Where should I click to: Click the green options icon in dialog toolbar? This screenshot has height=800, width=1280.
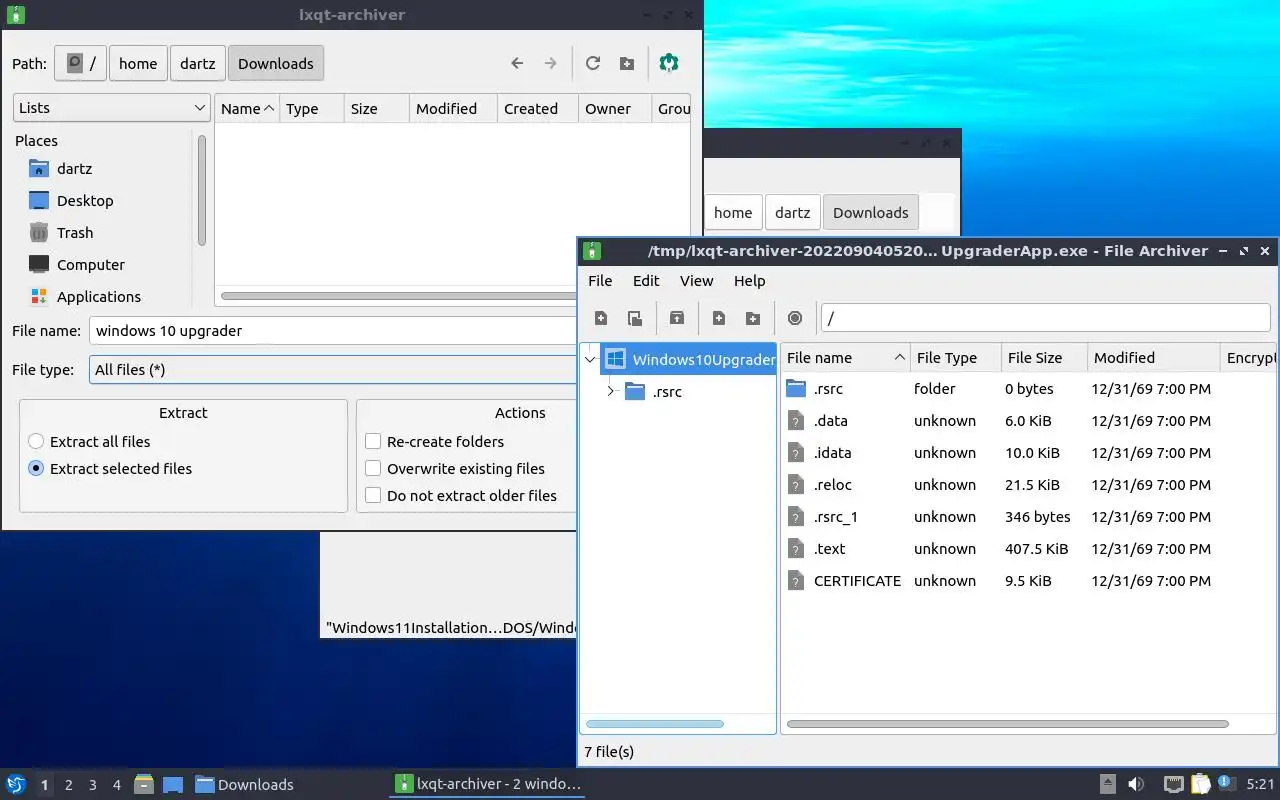669,63
